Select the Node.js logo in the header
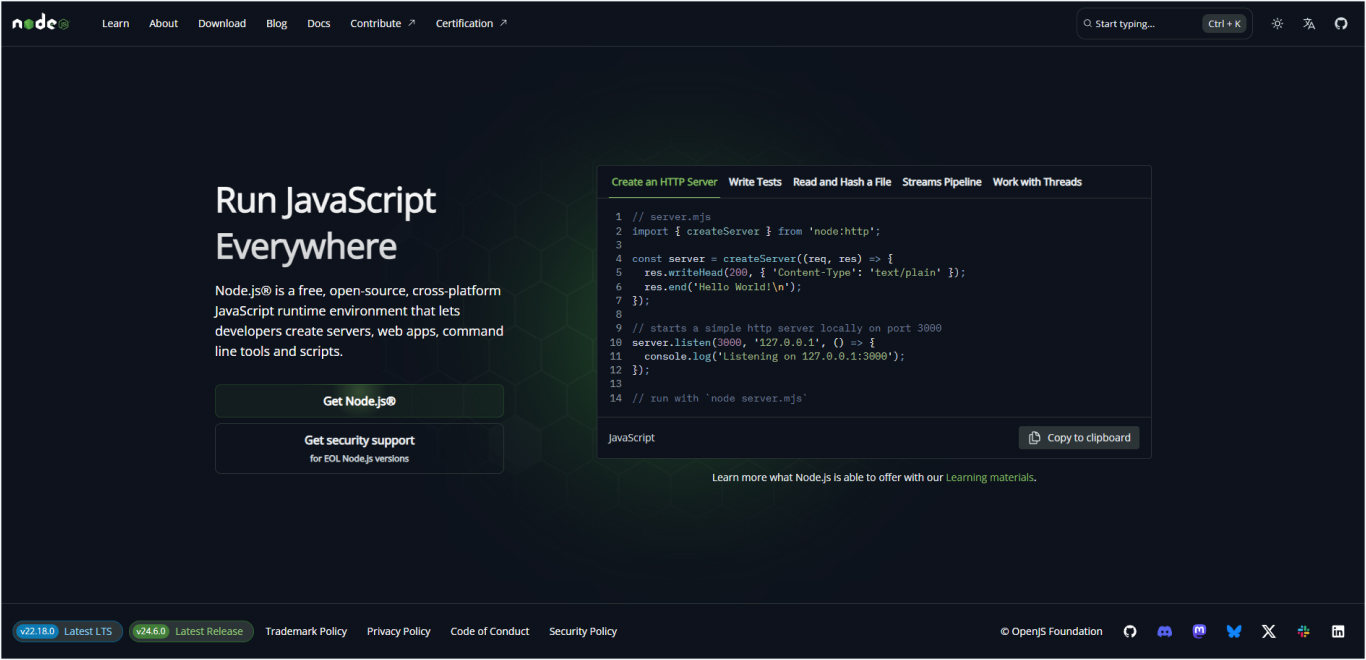The height and width of the screenshot is (660, 1366). click(x=40, y=22)
